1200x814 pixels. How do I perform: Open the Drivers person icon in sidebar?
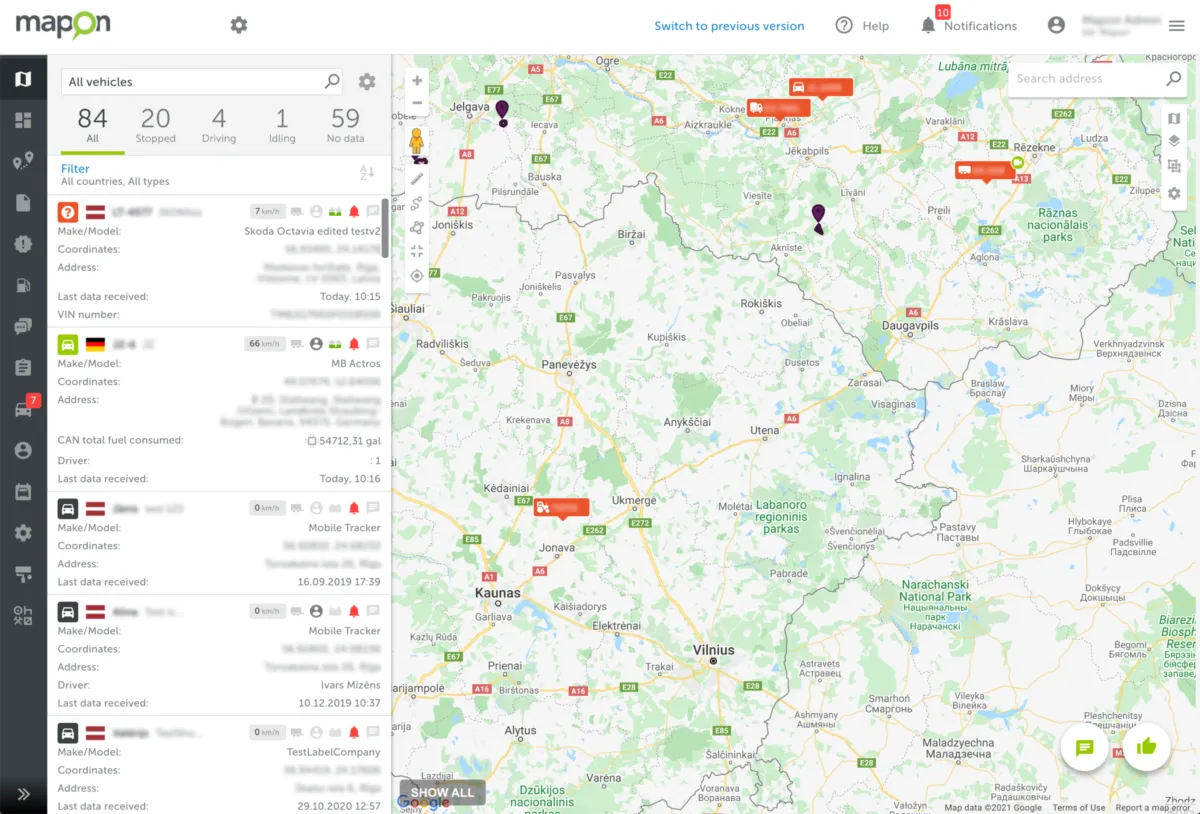pyautogui.click(x=23, y=451)
